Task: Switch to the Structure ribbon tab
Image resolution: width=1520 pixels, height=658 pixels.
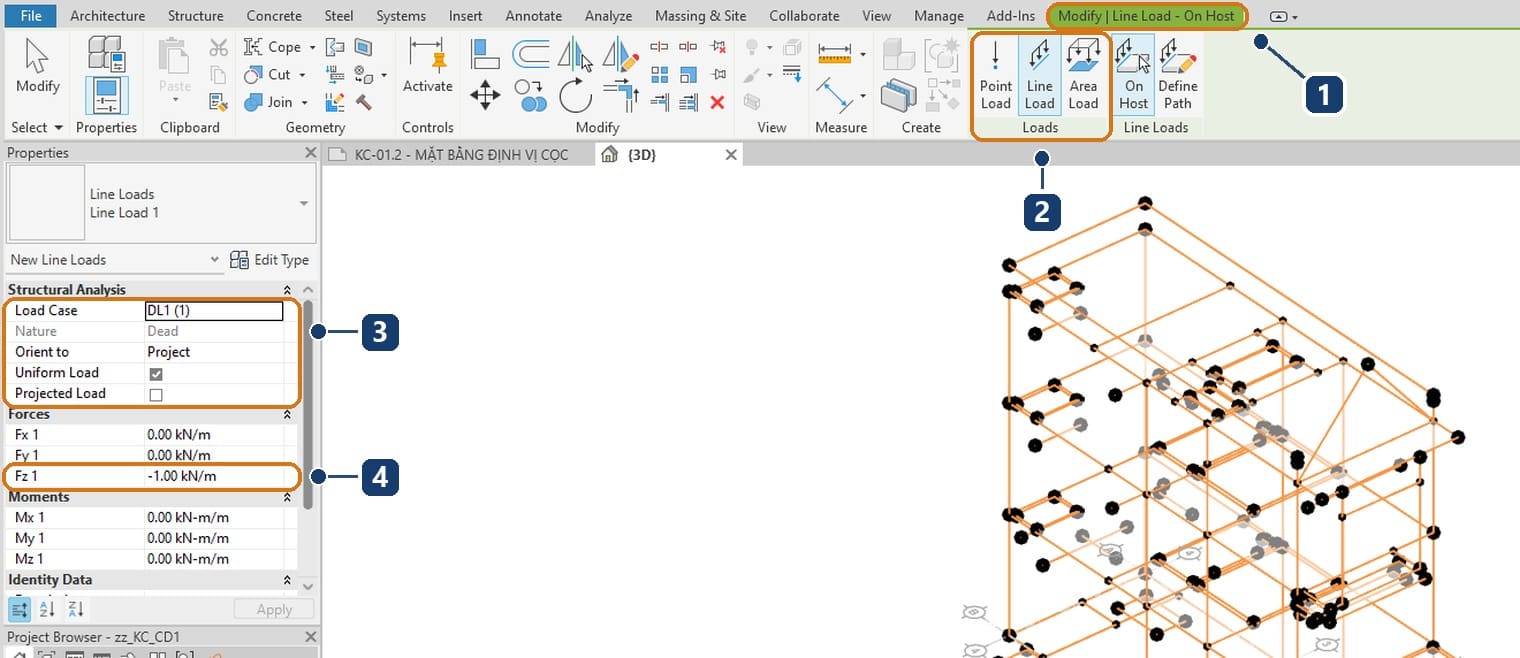Action: 195,16
